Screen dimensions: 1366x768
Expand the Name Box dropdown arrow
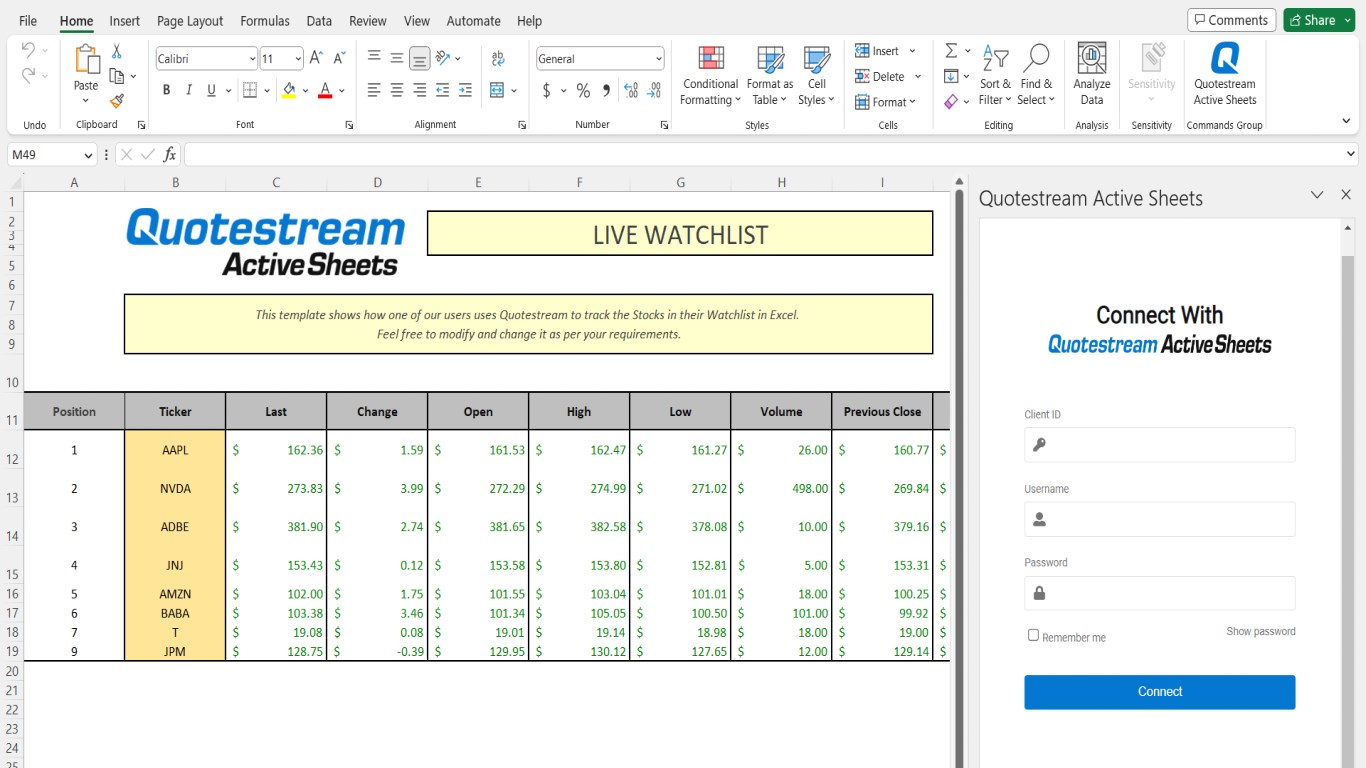click(89, 155)
